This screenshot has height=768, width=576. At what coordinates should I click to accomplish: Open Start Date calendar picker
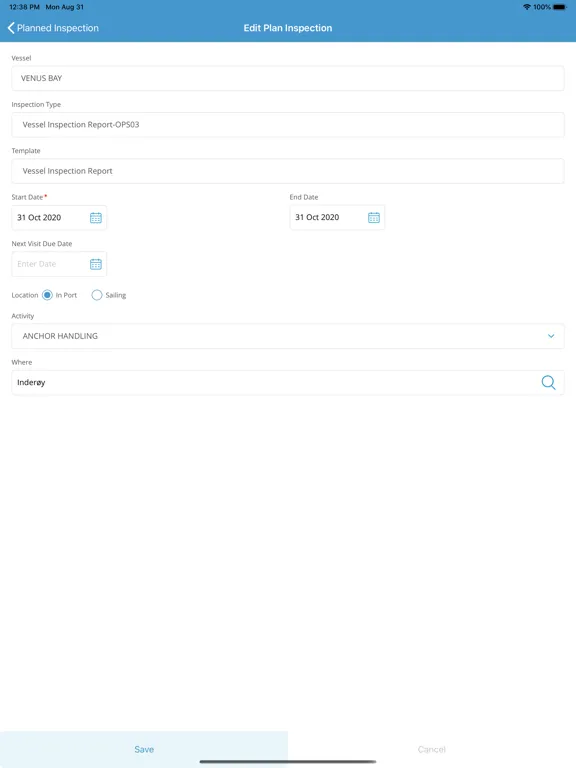tap(96, 218)
